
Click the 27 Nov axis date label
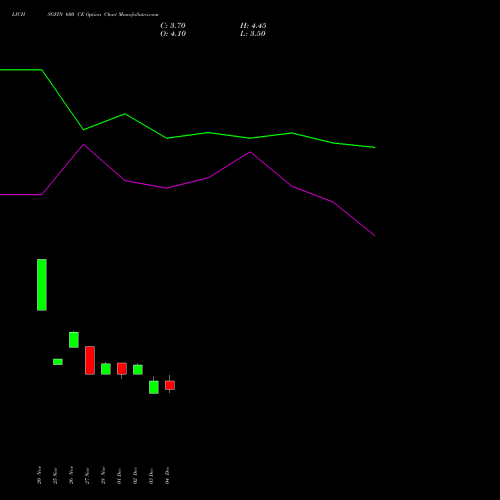[x=87, y=476]
